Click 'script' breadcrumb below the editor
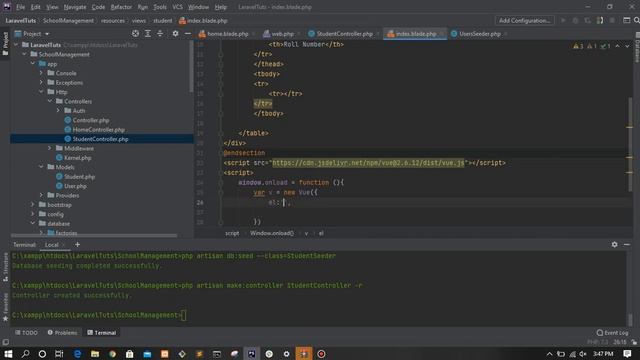Image resolution: width=640 pixels, height=360 pixels. click(x=232, y=233)
